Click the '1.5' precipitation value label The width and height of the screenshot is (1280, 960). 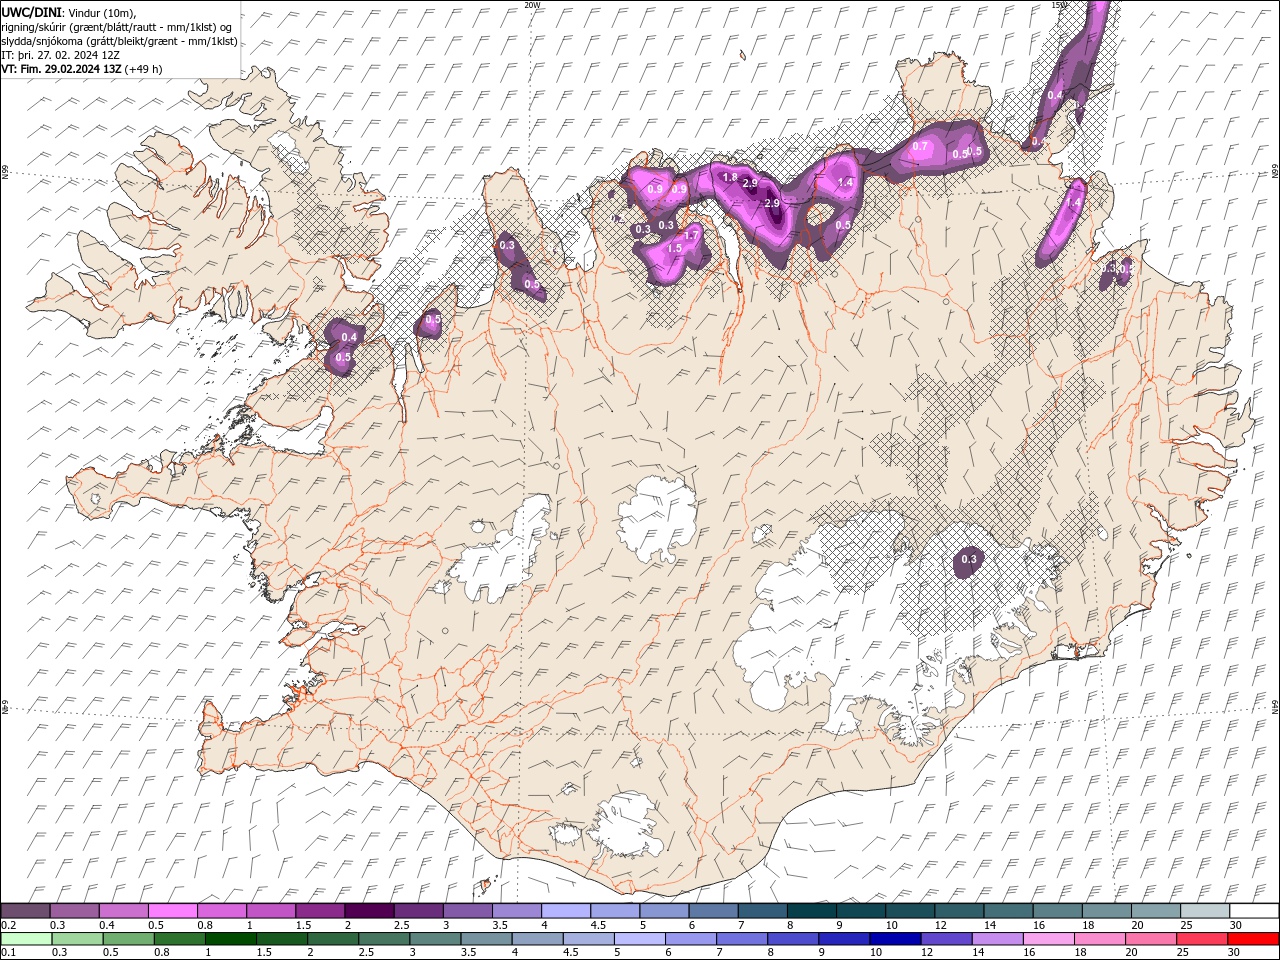675,248
